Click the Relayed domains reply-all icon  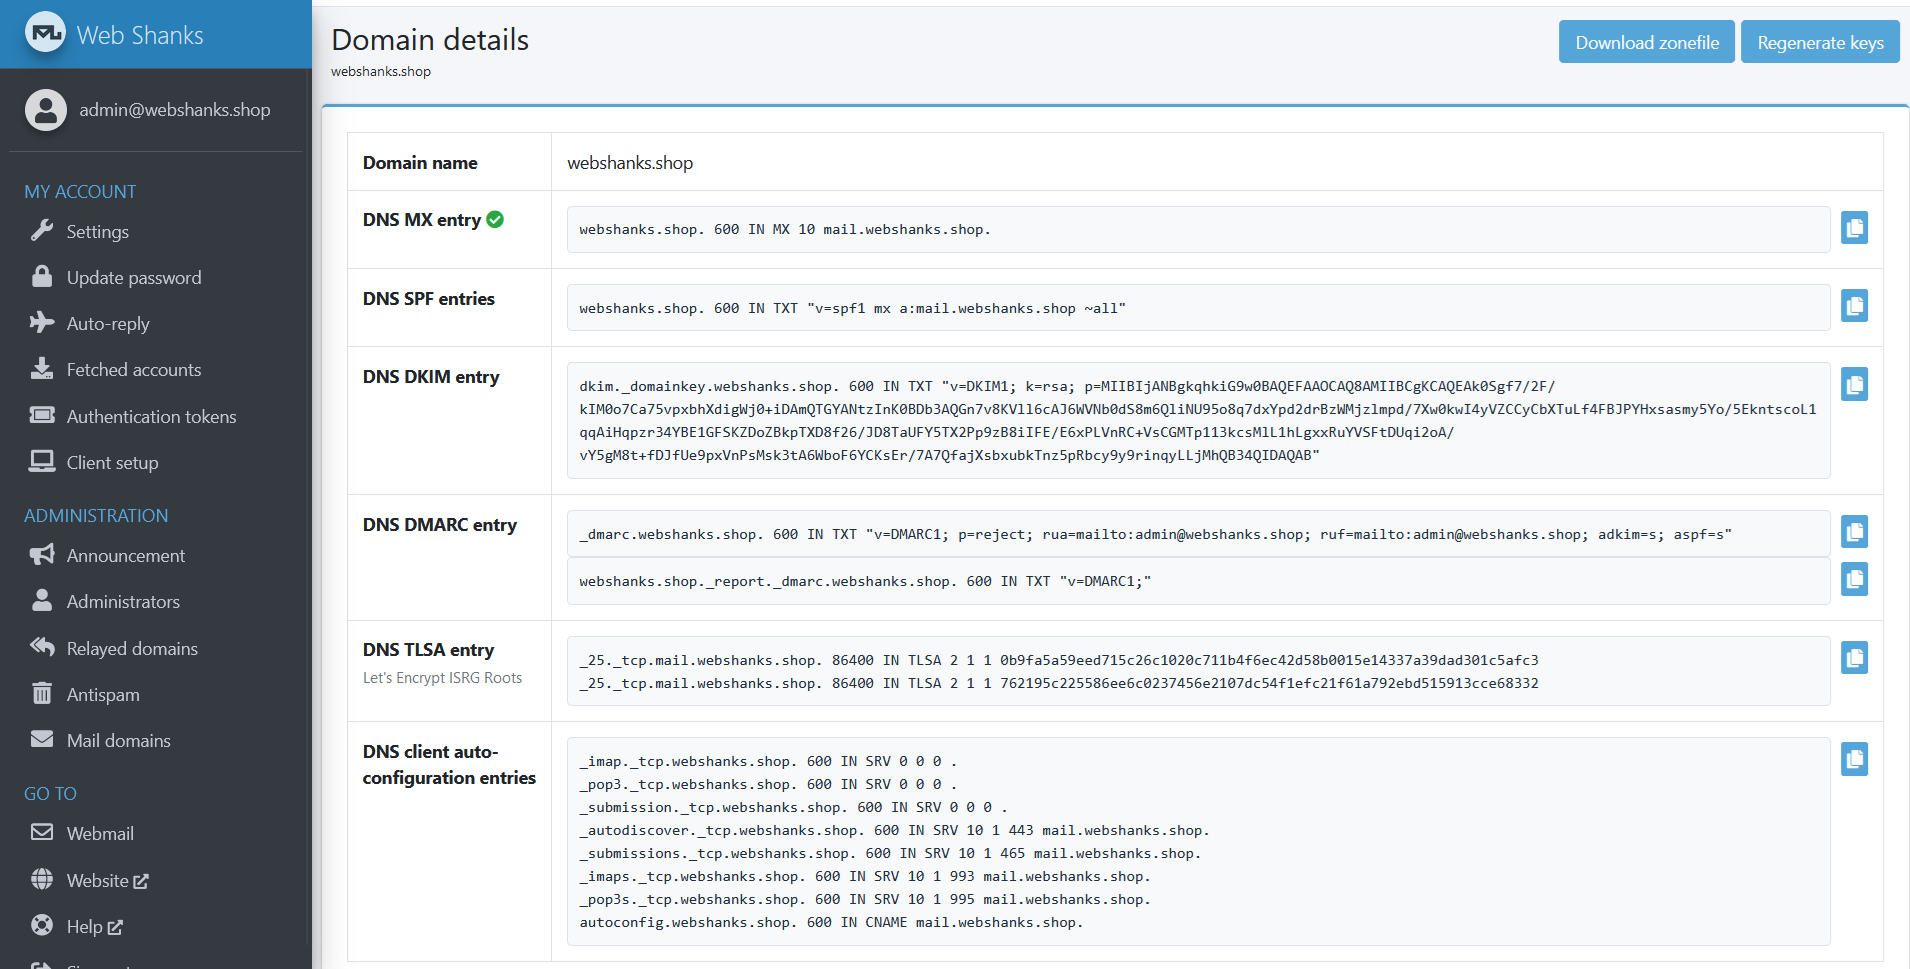[42, 647]
